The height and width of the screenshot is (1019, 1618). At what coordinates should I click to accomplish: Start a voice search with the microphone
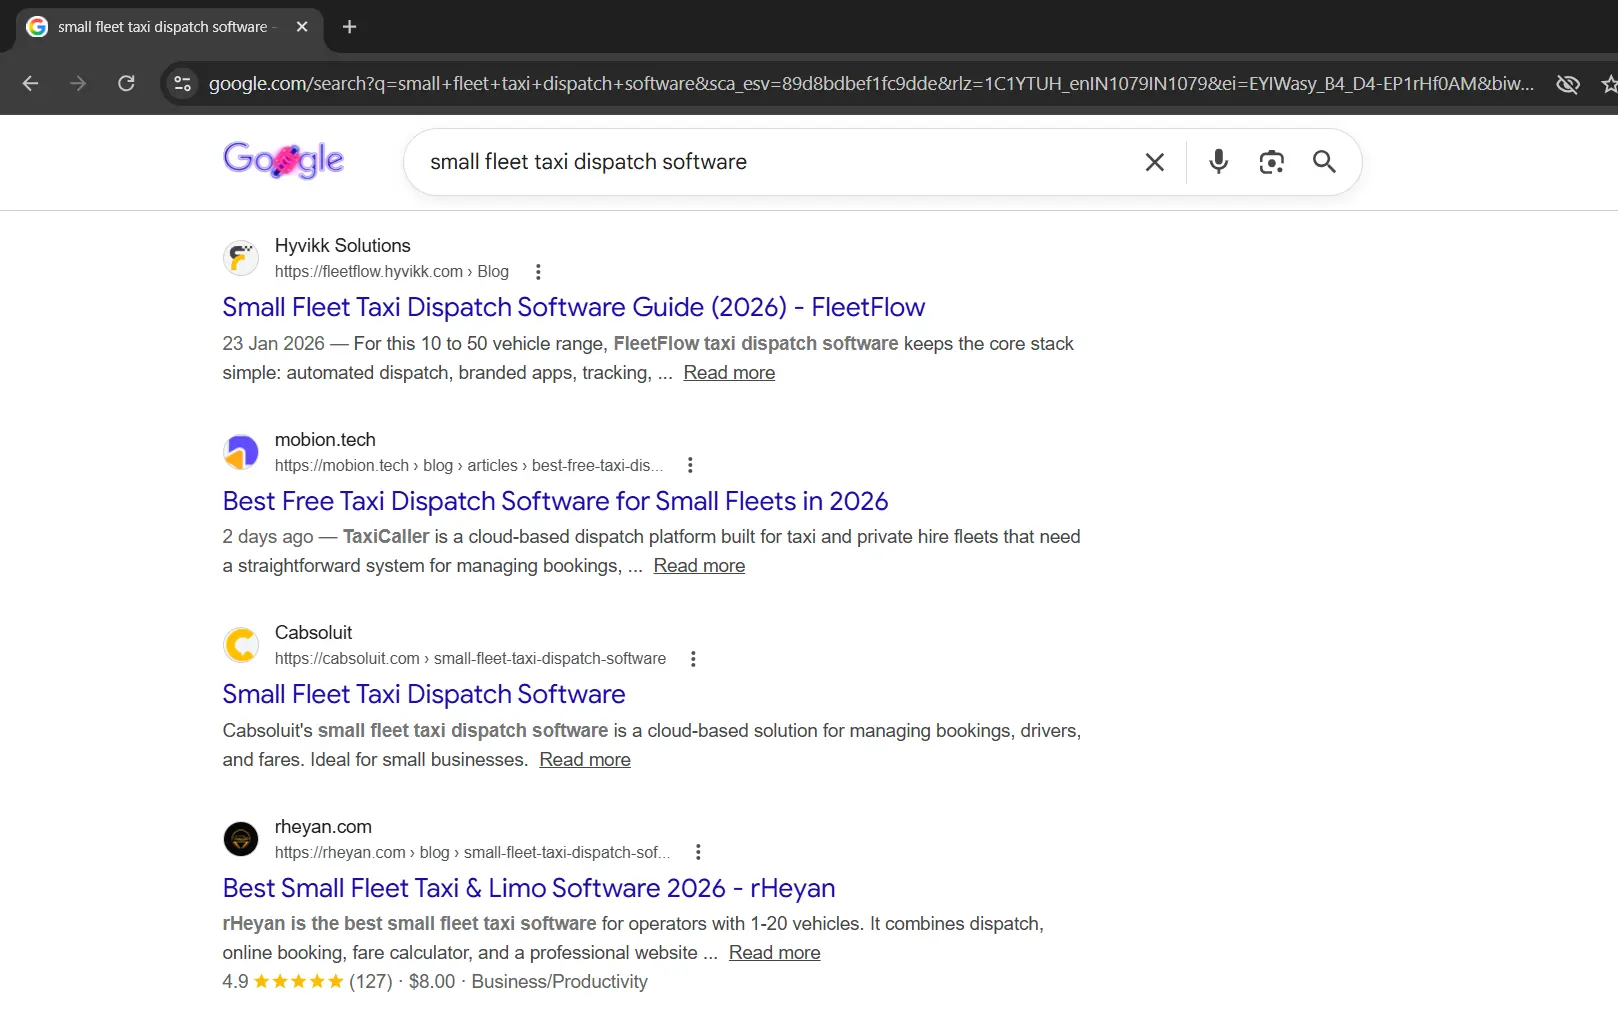1218,162
